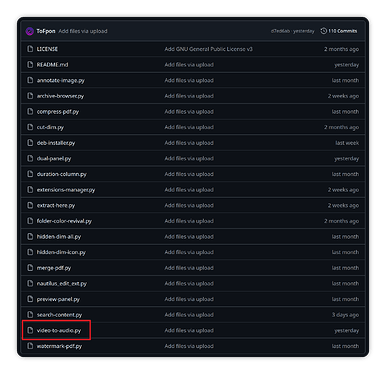The width and height of the screenshot is (386, 374).
Task: Open latest commit hash d7ed6ab
Action: pyautogui.click(x=280, y=31)
